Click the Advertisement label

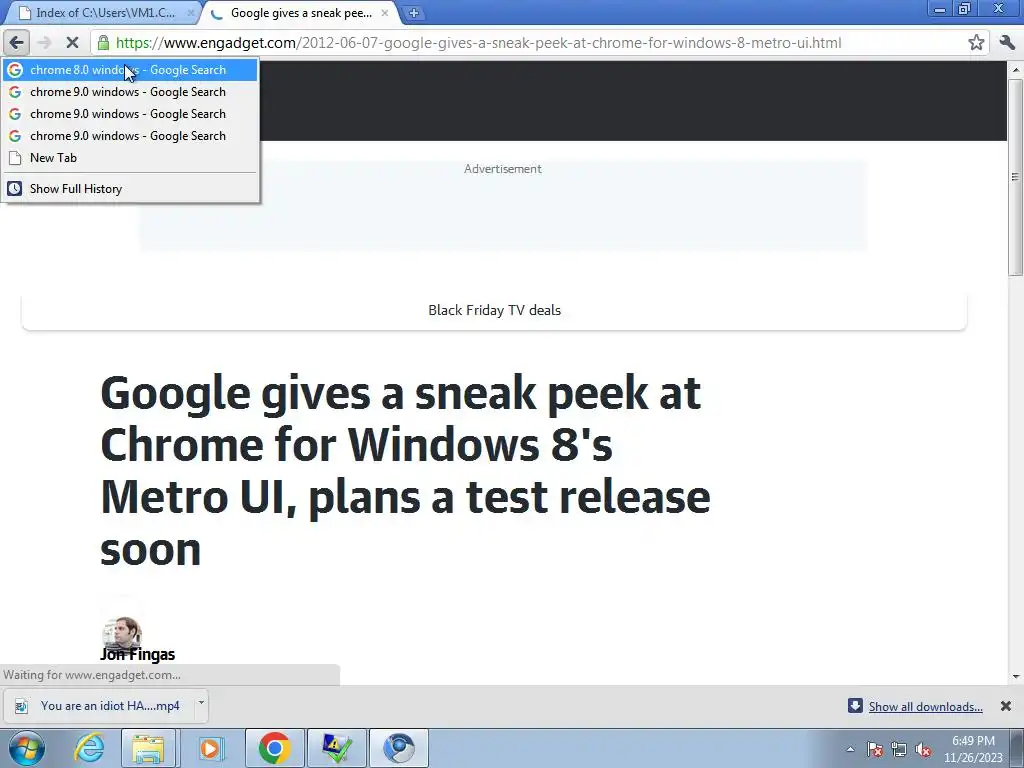point(503,168)
